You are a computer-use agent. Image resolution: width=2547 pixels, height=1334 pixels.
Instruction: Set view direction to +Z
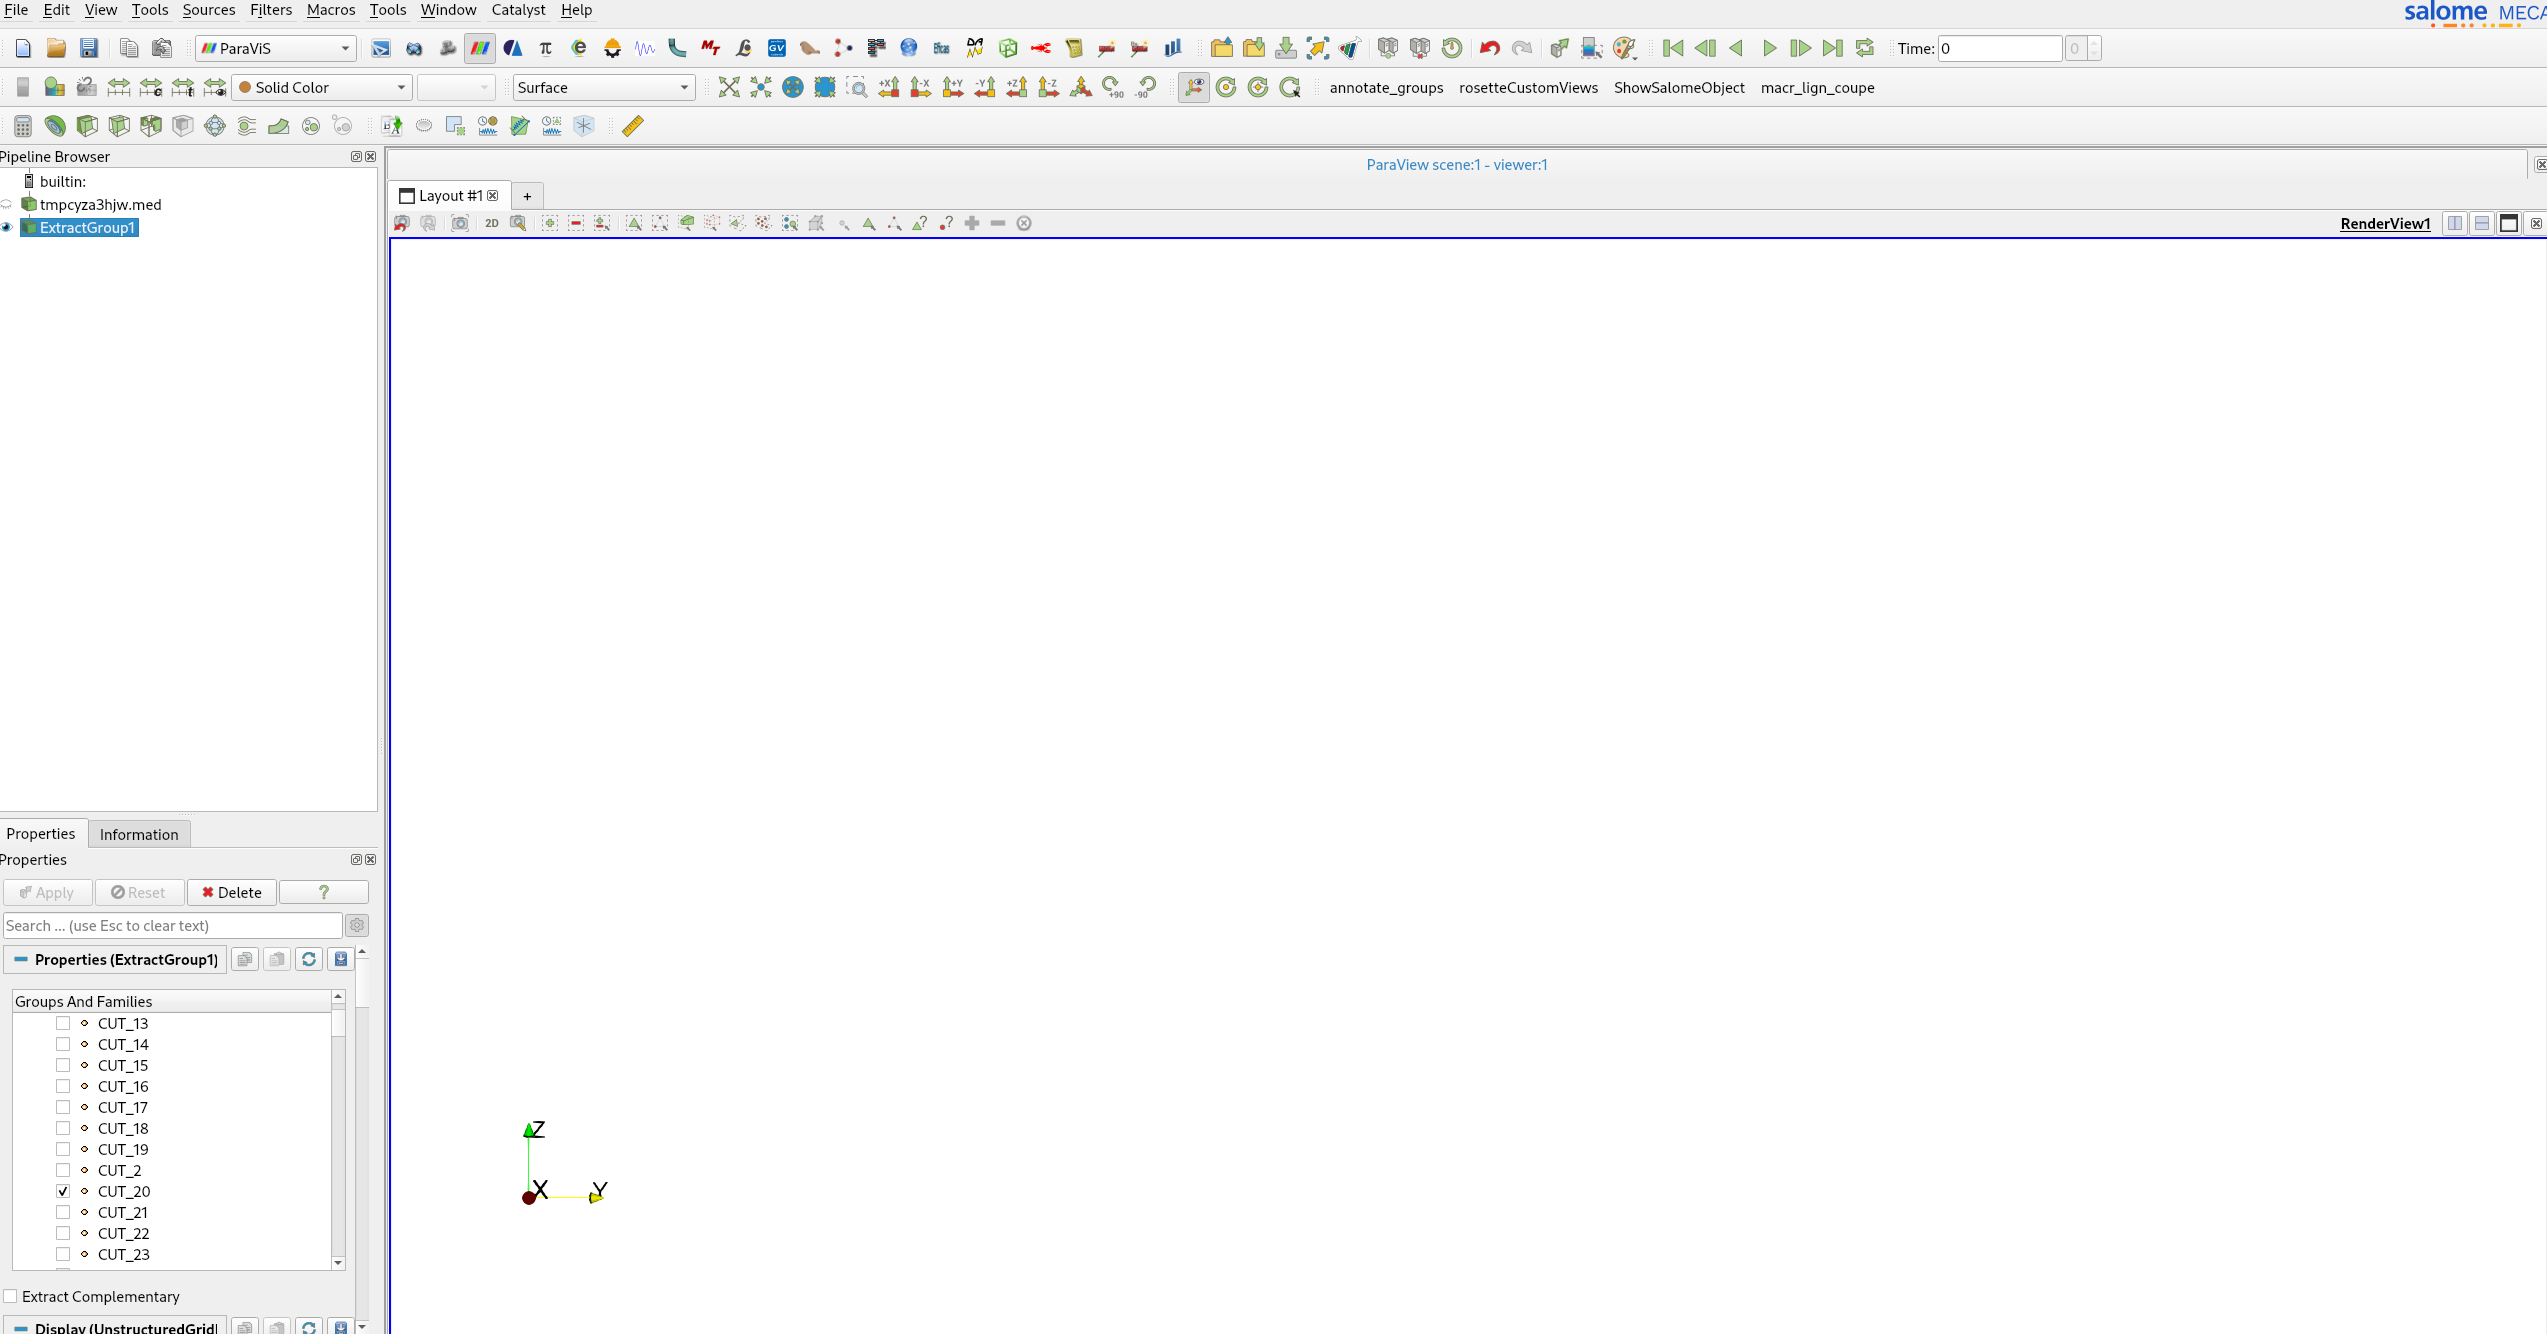(1017, 87)
